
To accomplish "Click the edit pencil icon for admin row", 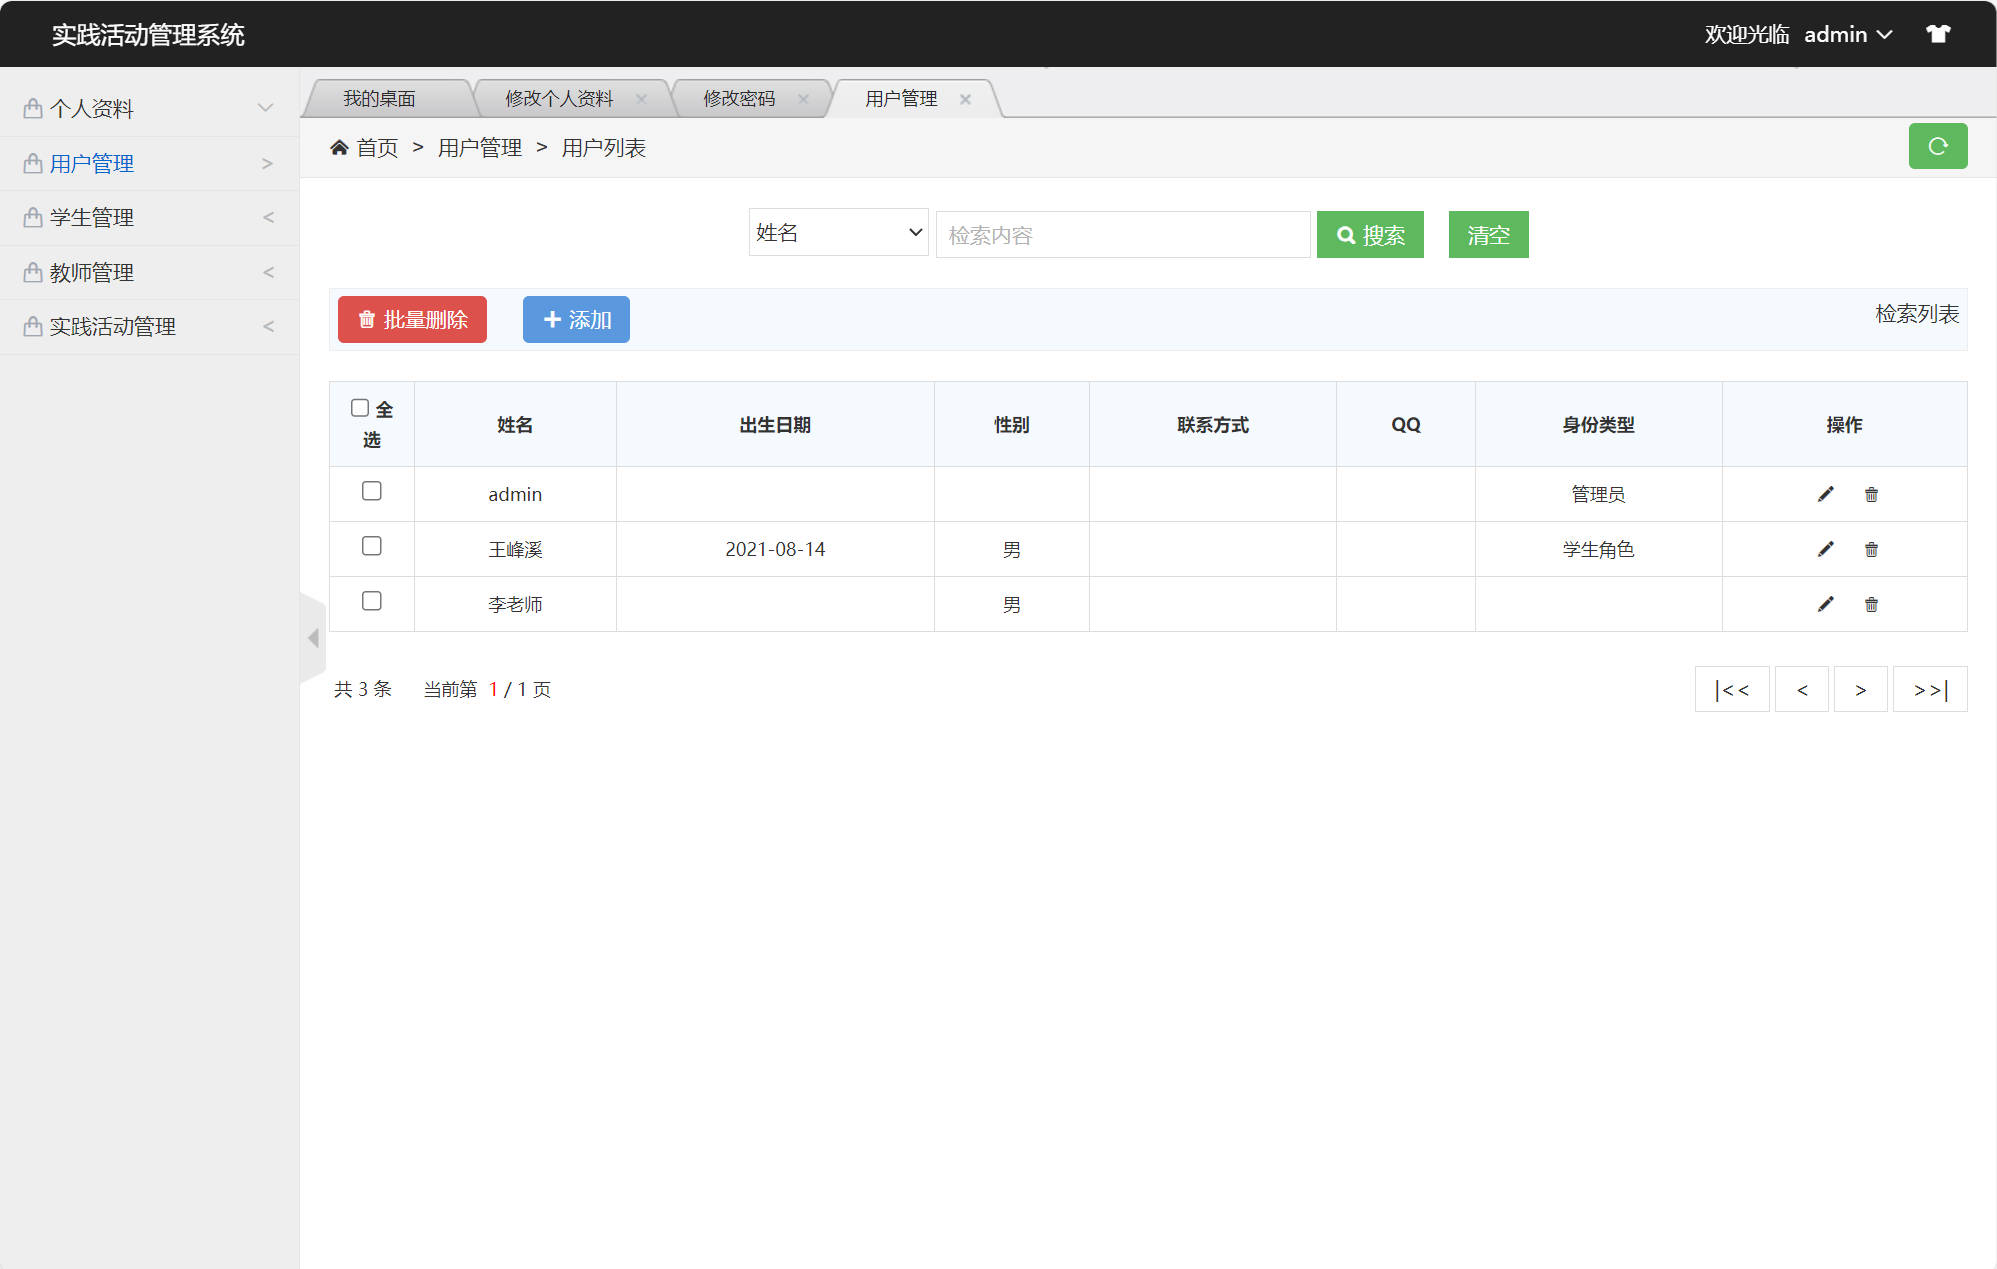I will click(x=1826, y=493).
